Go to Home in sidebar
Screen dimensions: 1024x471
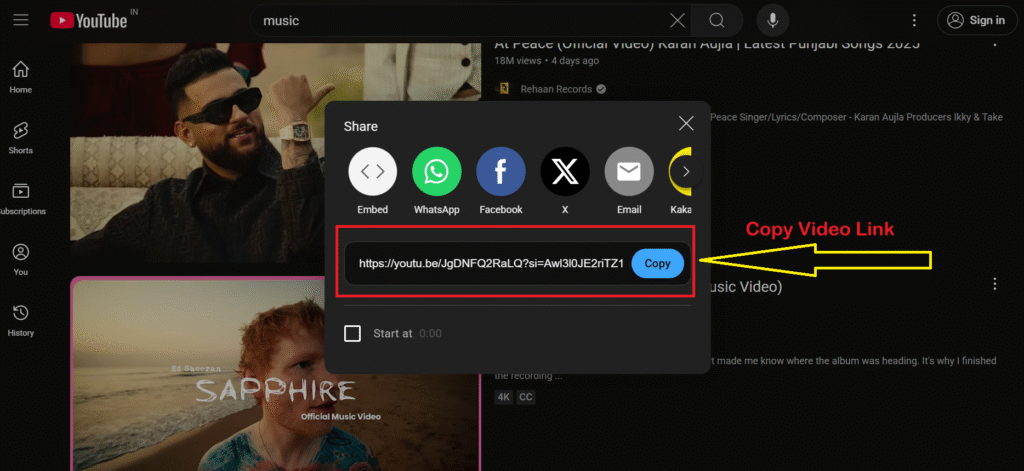tap(21, 77)
